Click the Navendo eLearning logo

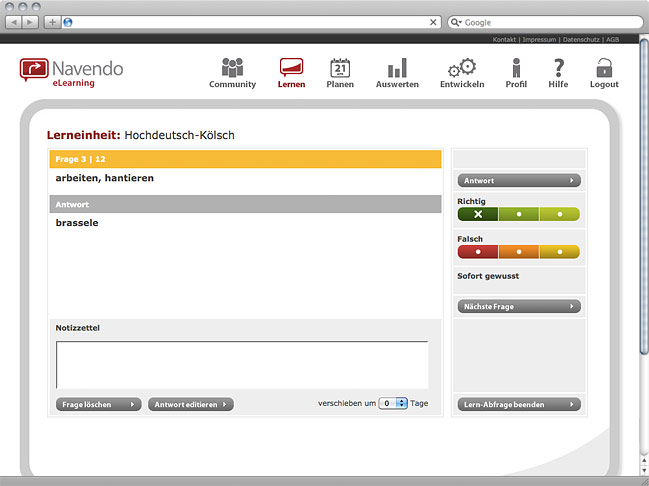(72, 72)
